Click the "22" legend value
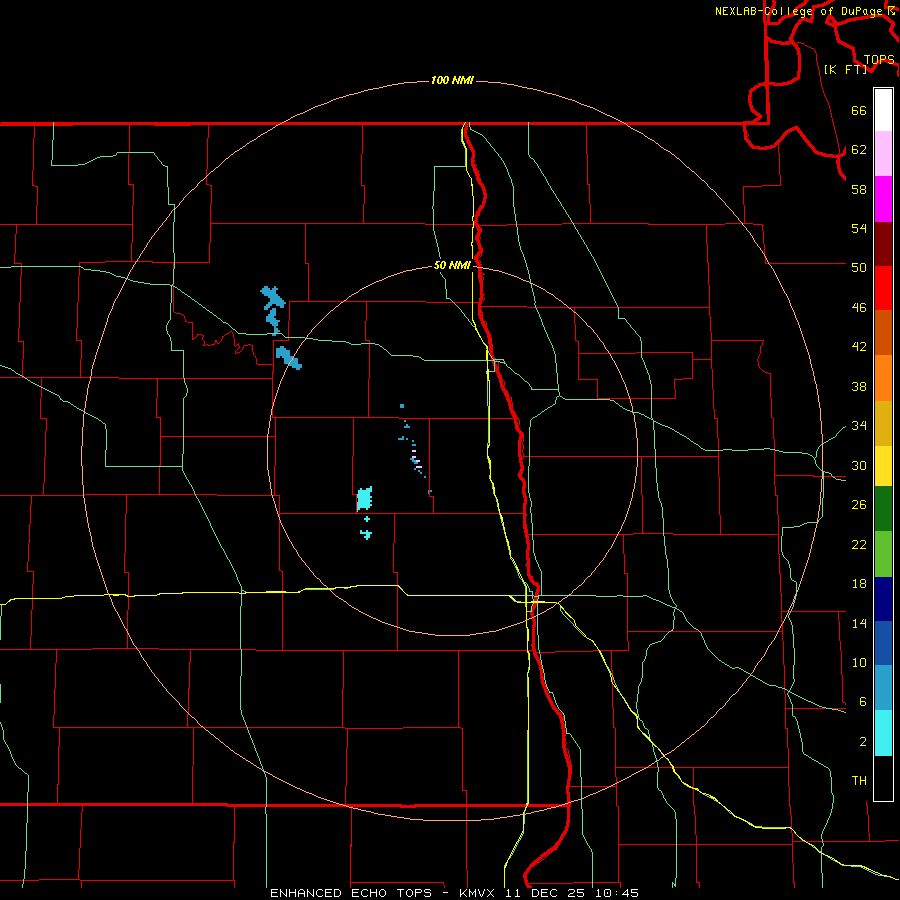This screenshot has height=900, width=900. tap(859, 544)
